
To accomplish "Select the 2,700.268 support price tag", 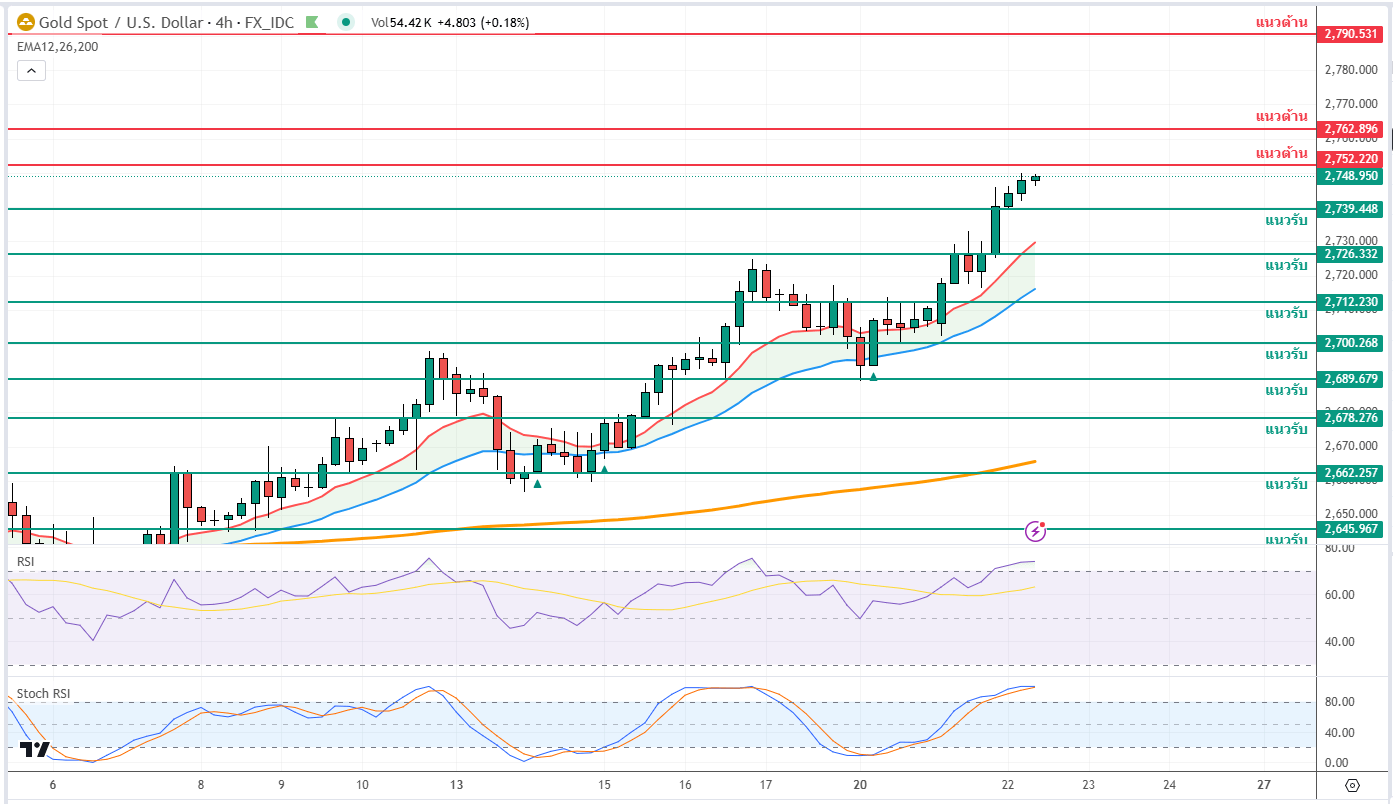I will (1350, 343).
